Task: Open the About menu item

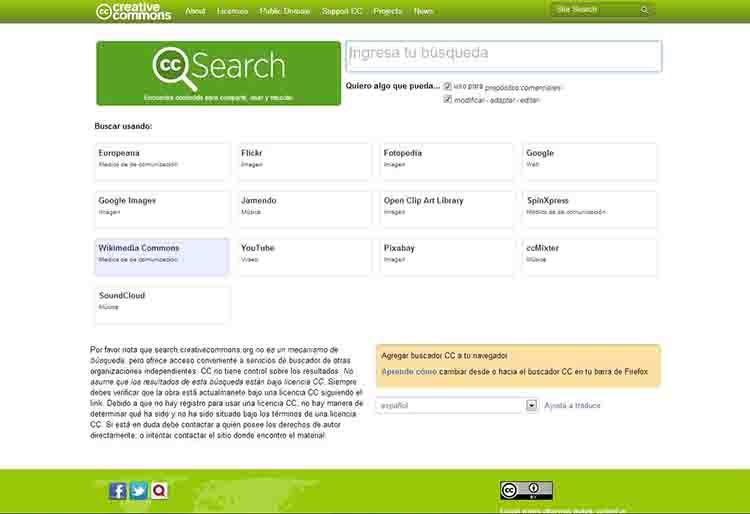Action: point(195,11)
